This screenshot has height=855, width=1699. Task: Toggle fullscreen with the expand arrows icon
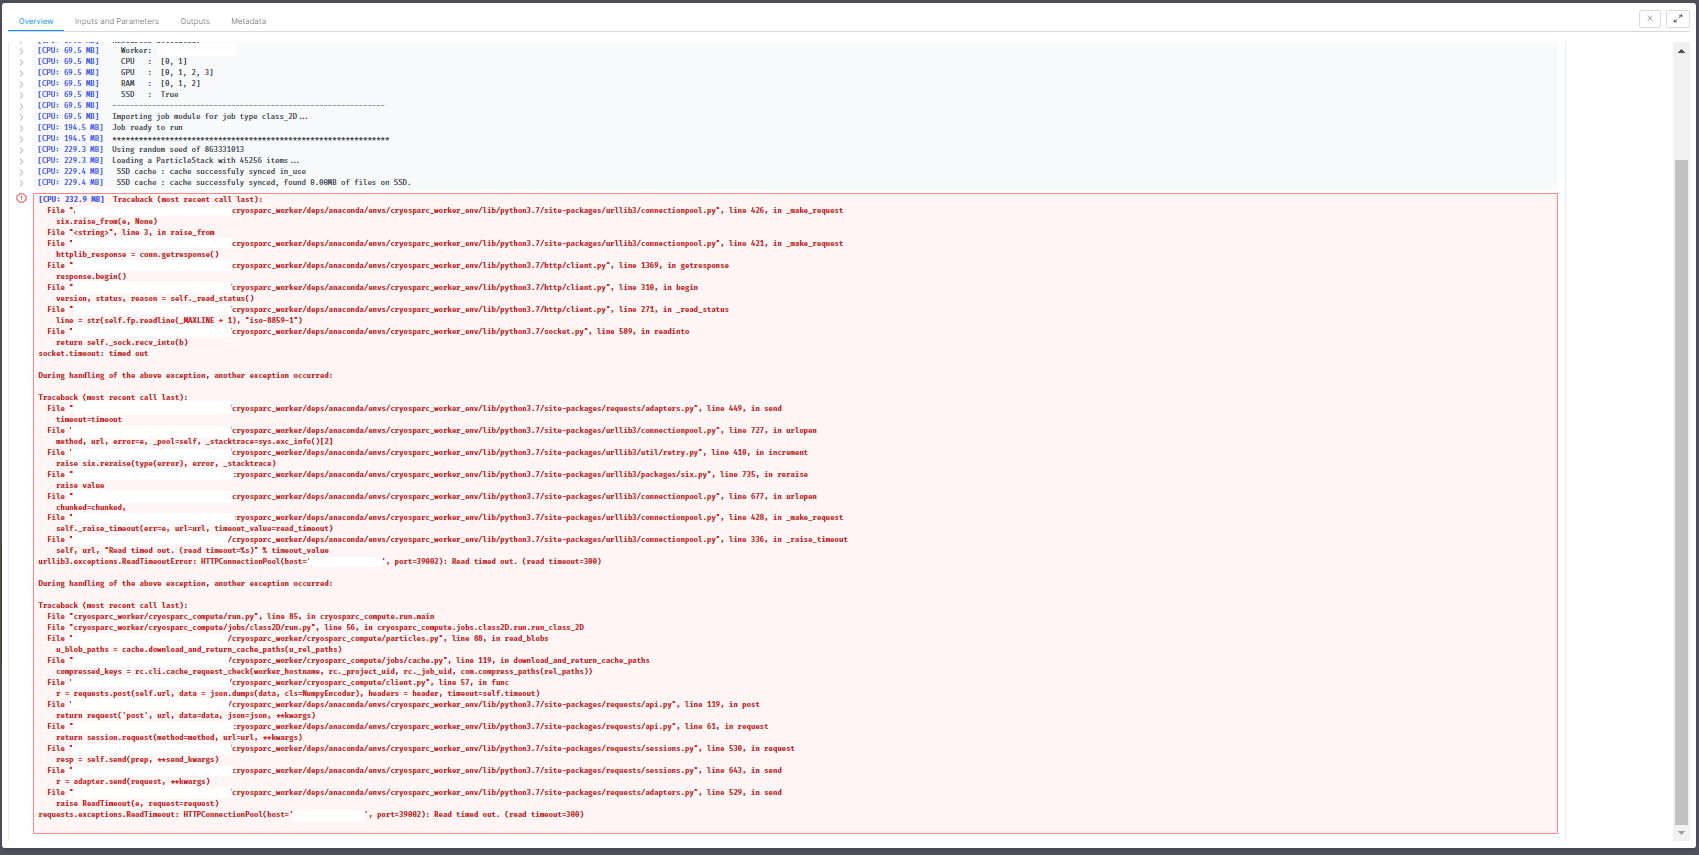1677,19
